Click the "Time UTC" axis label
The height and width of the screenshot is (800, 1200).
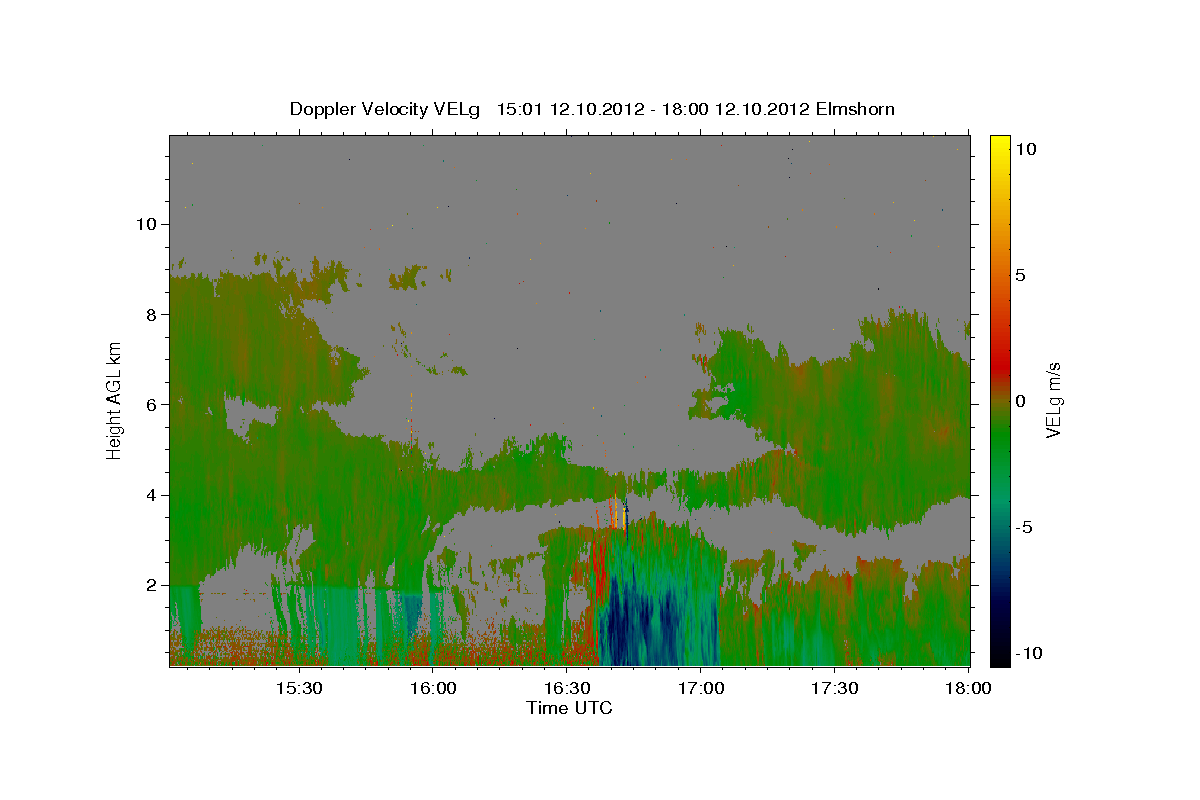click(569, 708)
